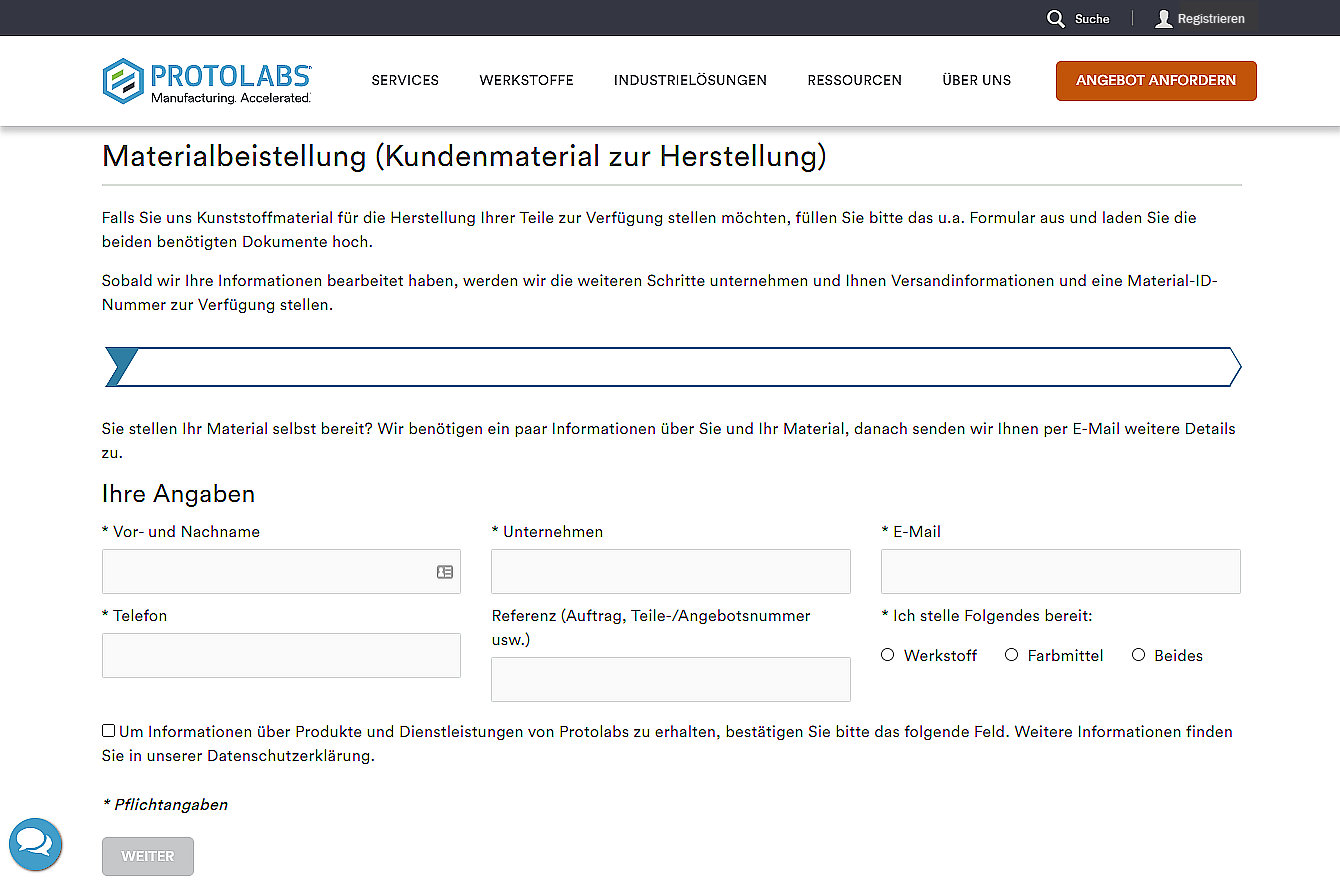The image size is (1340, 882).
Task: Click the Suche link text
Action: pos(1092,19)
